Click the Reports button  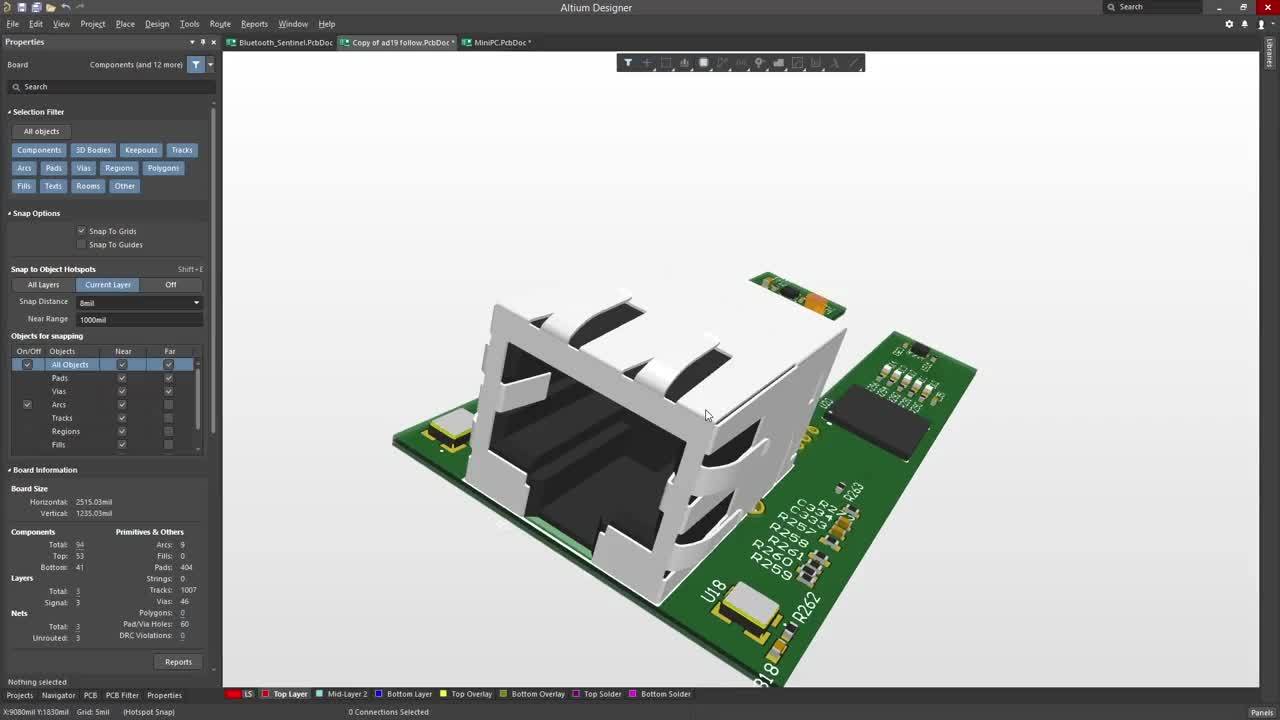178,662
